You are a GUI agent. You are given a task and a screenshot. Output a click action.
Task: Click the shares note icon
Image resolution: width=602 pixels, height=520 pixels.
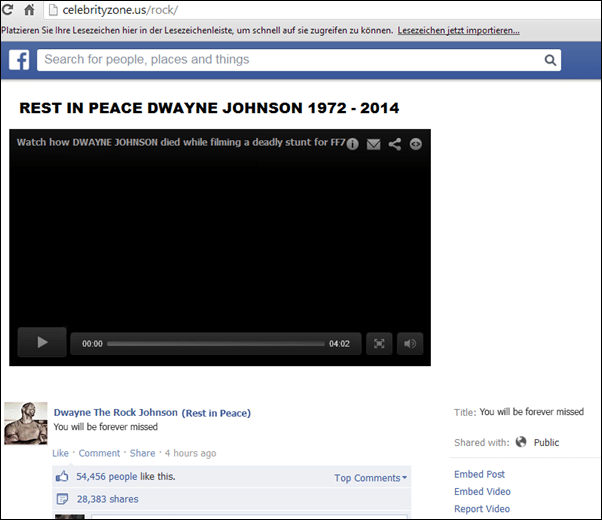click(x=62, y=499)
